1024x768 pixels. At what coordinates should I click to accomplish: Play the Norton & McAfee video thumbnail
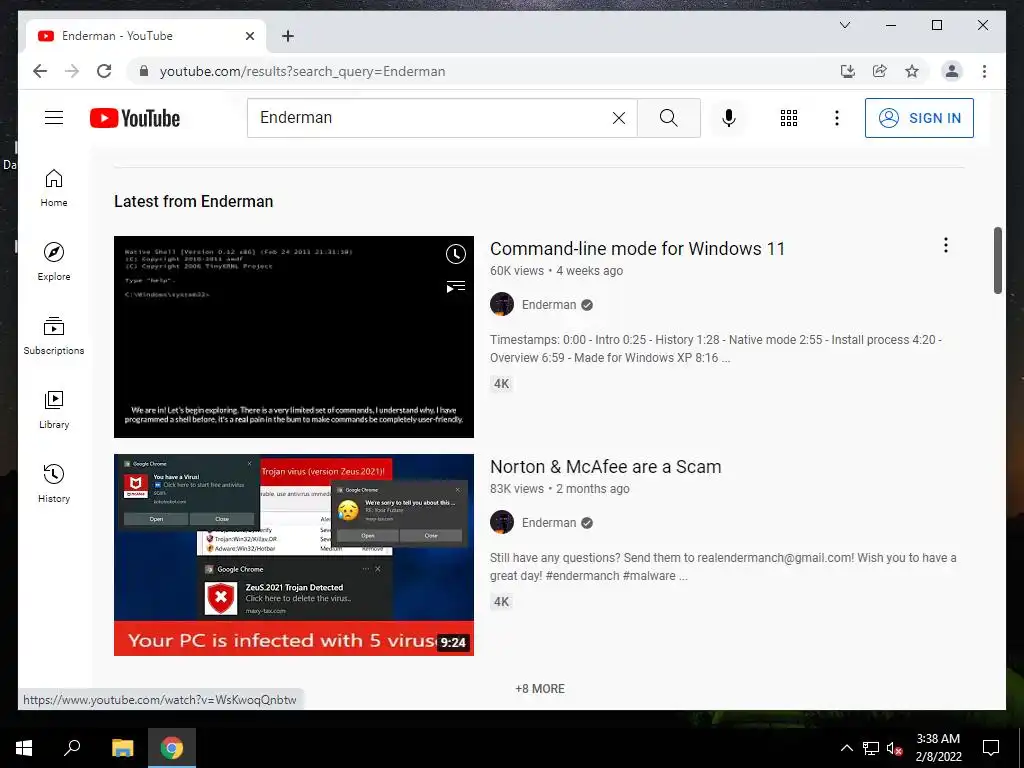pyautogui.click(x=294, y=554)
